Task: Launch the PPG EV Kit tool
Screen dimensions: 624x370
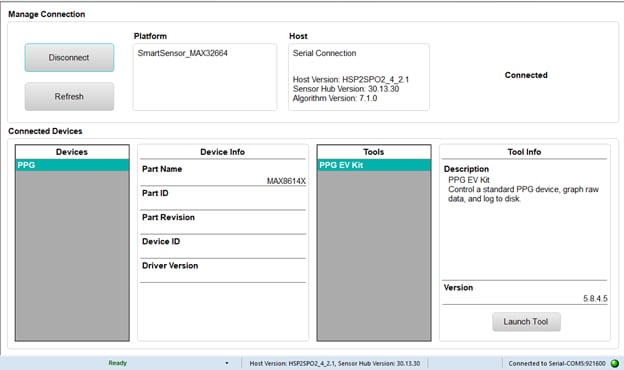Action: click(526, 321)
